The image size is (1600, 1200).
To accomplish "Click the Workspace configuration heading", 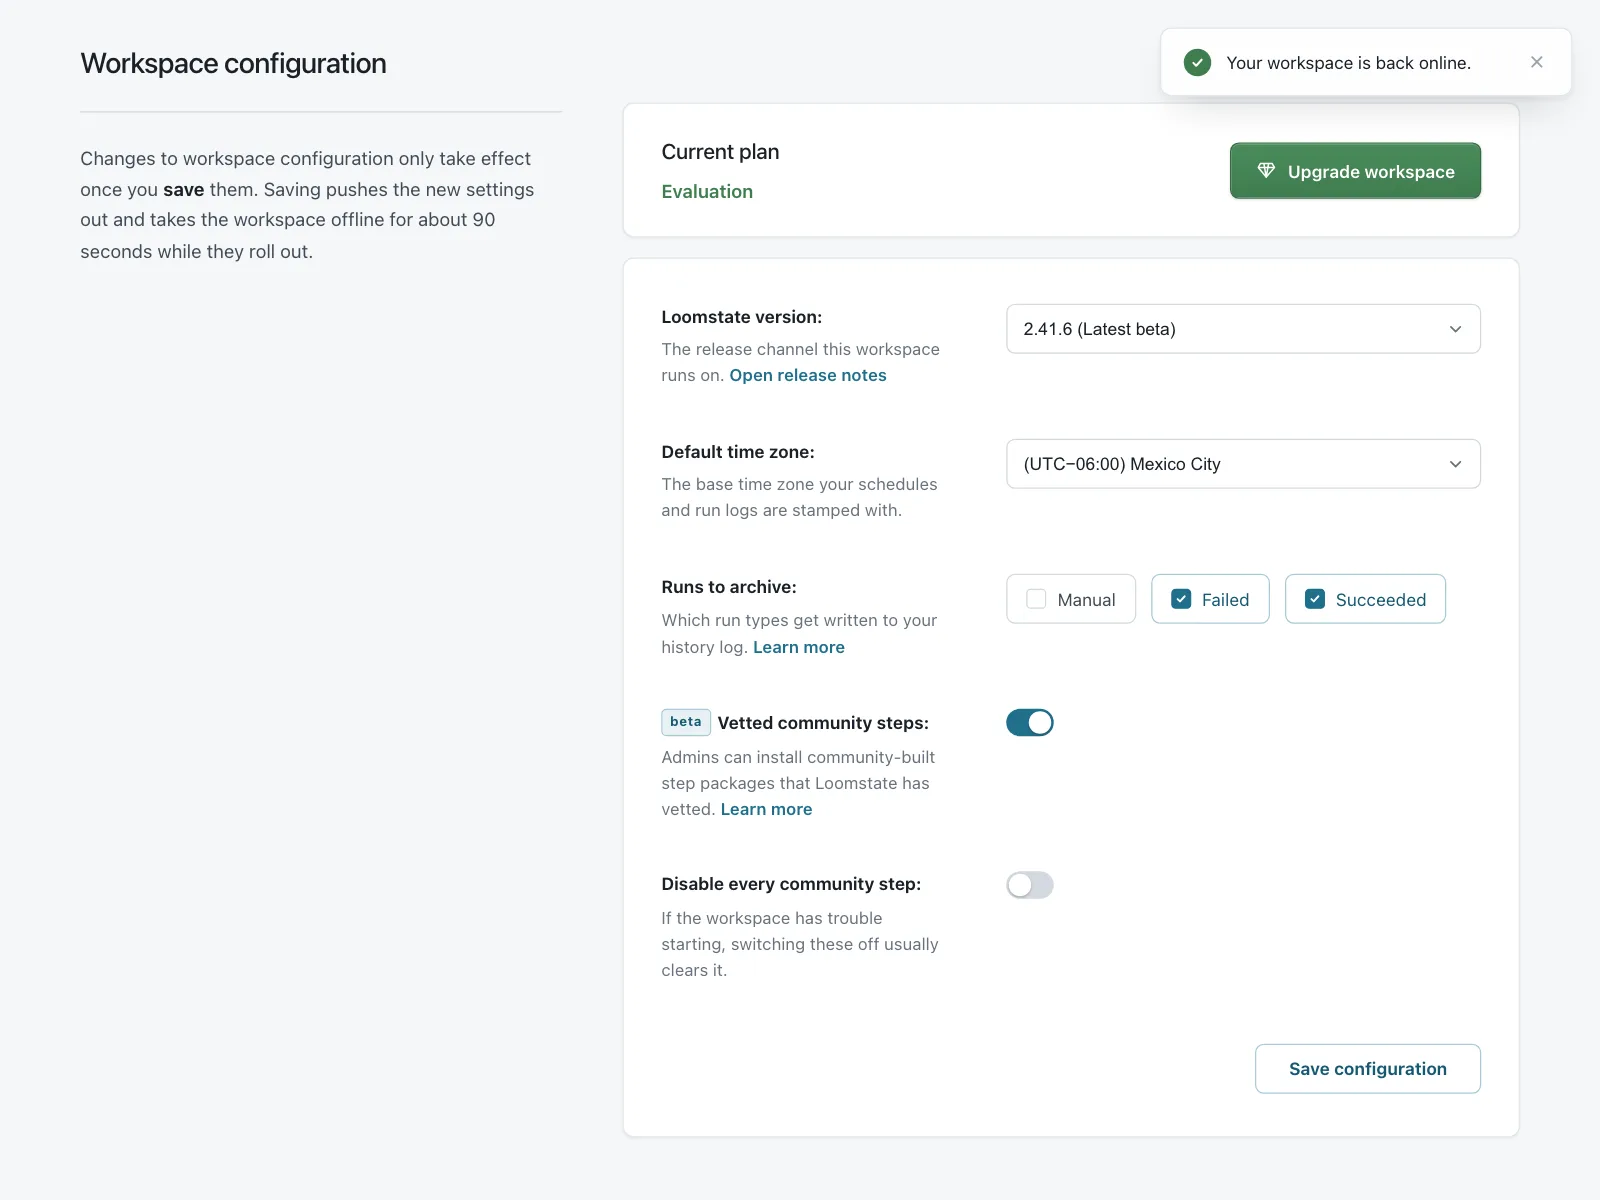I will pyautogui.click(x=233, y=63).
